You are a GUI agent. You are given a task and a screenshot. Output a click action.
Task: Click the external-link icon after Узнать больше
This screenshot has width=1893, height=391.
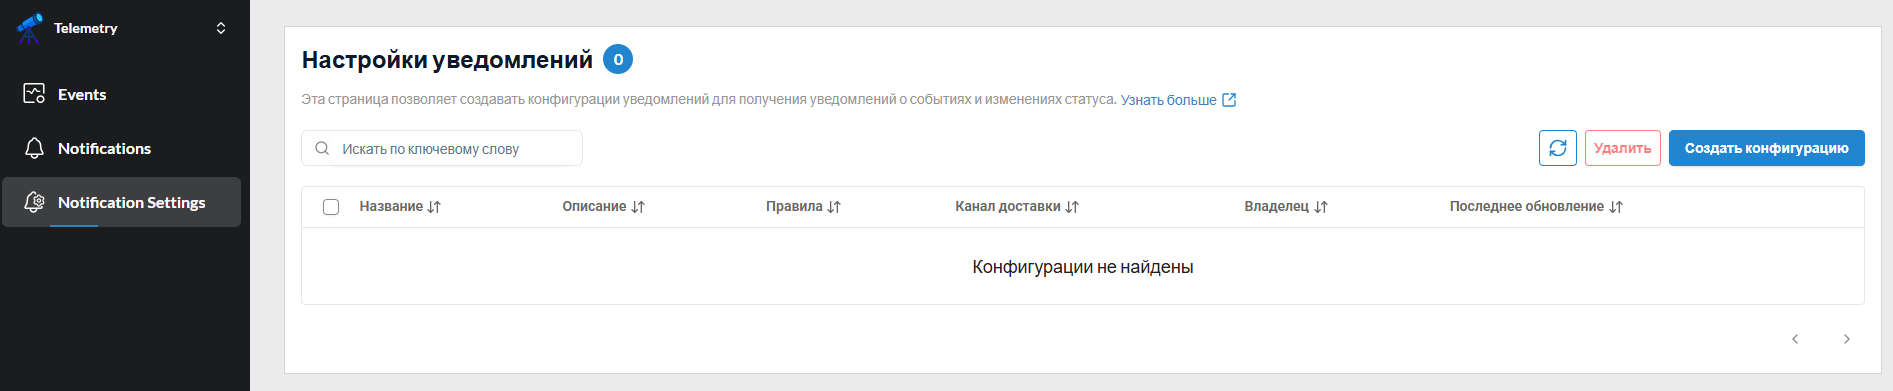click(1230, 100)
